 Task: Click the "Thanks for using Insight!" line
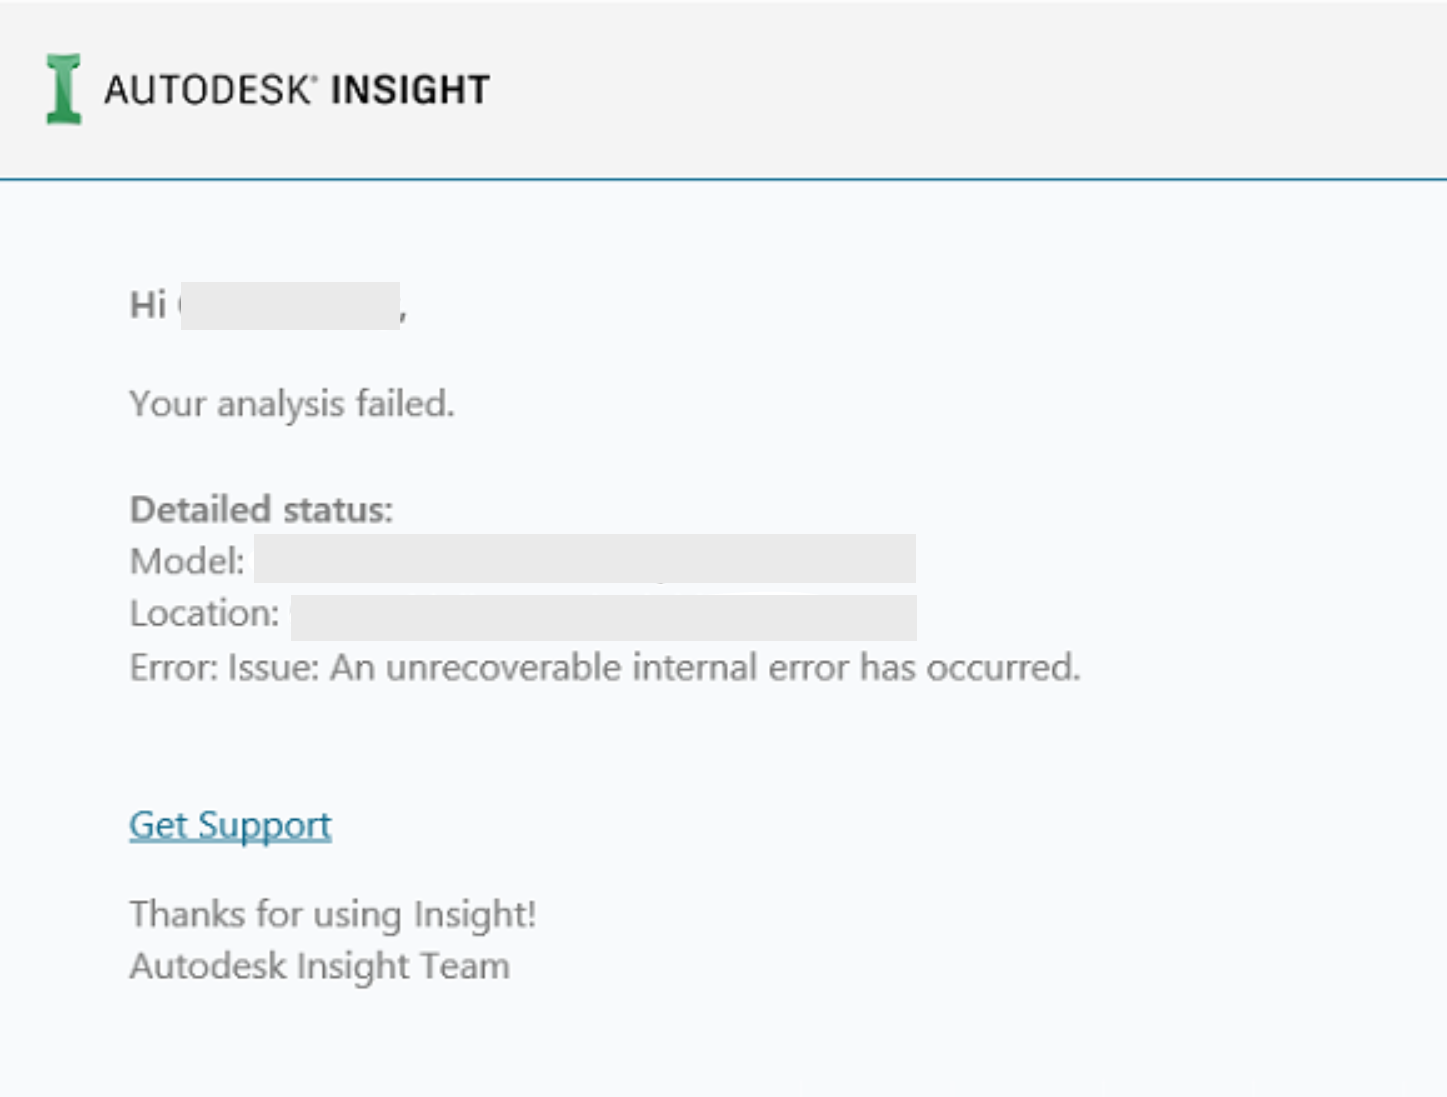(x=333, y=914)
